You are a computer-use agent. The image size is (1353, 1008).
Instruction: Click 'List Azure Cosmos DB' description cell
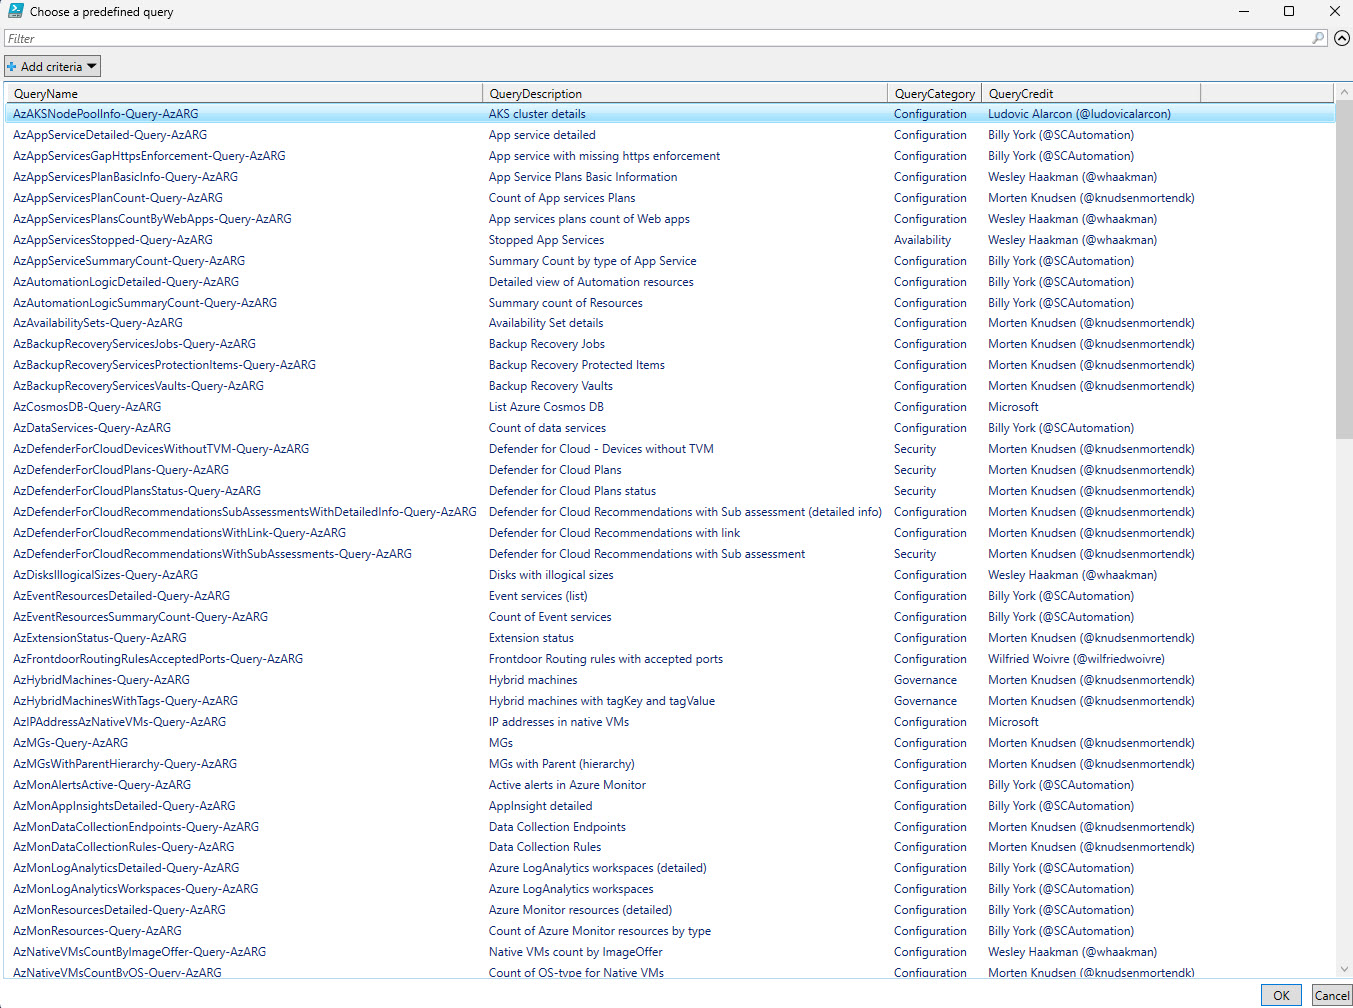click(x=546, y=407)
